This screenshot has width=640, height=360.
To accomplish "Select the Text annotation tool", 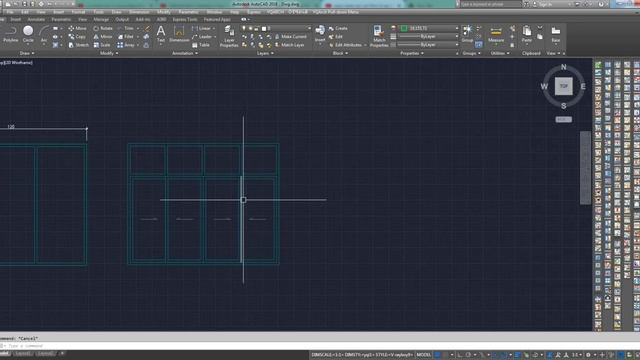I will [x=161, y=34].
